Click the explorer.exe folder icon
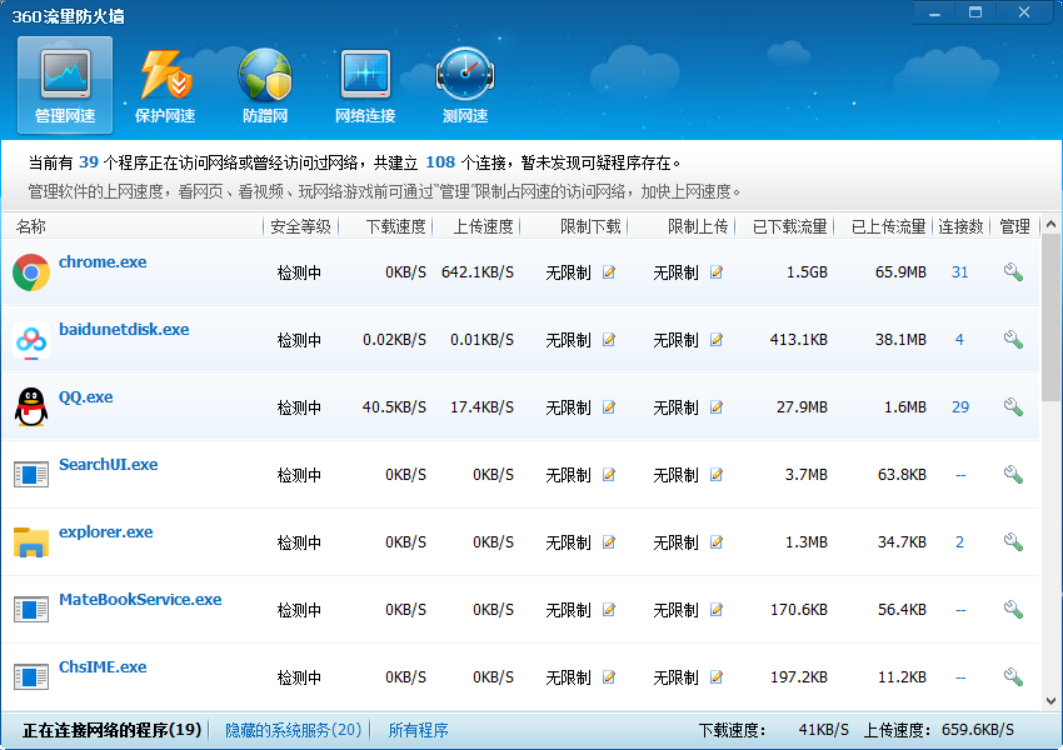Viewport: 1063px width, 750px height. pyautogui.click(x=31, y=542)
